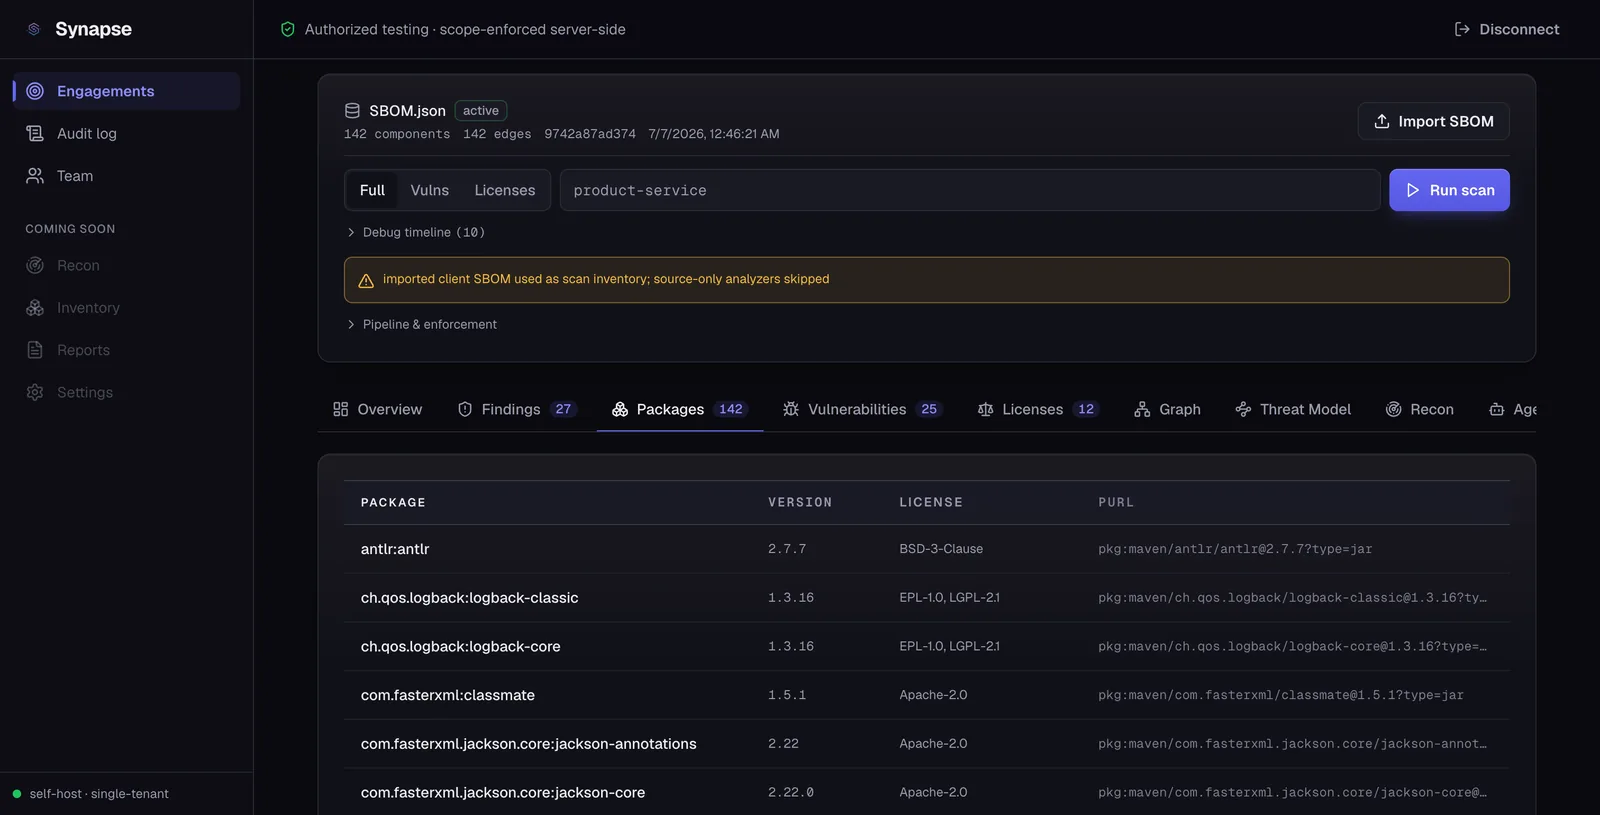Screen dimensions: 1600x815
Task: Click the Audit log sidebar icon
Action: 35,133
